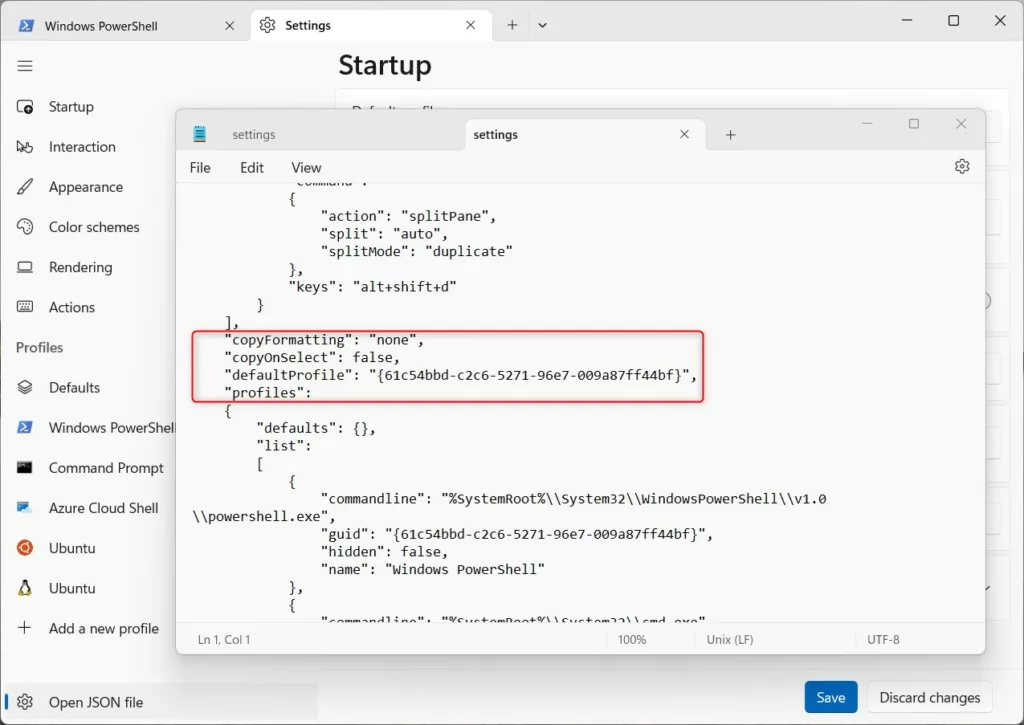Add a new tab in Notepad

click(x=731, y=135)
